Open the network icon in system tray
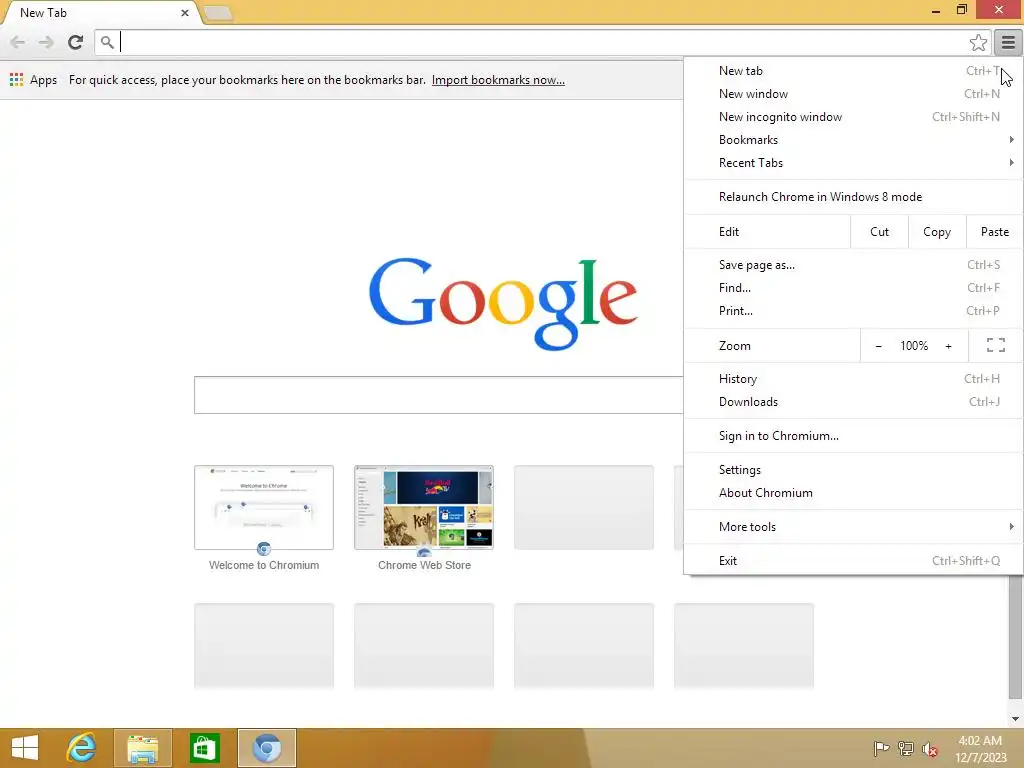Image resolution: width=1024 pixels, height=768 pixels. pos(905,748)
